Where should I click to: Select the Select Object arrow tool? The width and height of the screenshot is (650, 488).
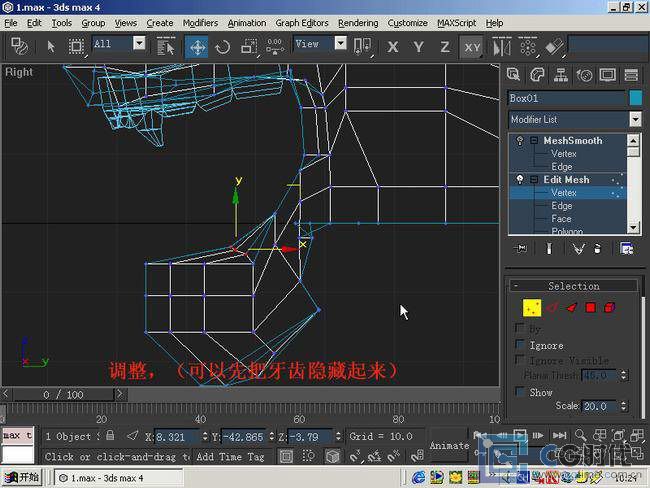pos(51,46)
